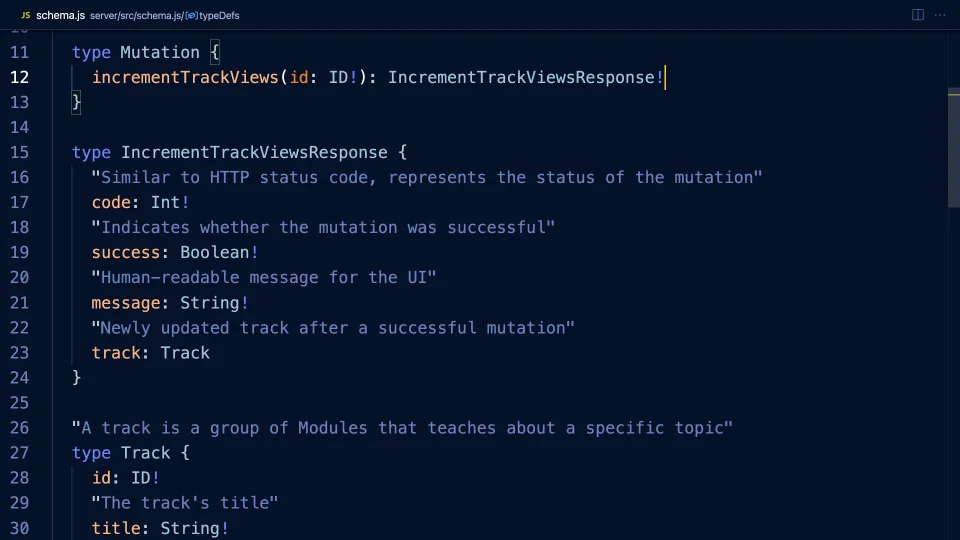Click the Split Editor icon
This screenshot has width=960, height=540.
tap(917, 15)
